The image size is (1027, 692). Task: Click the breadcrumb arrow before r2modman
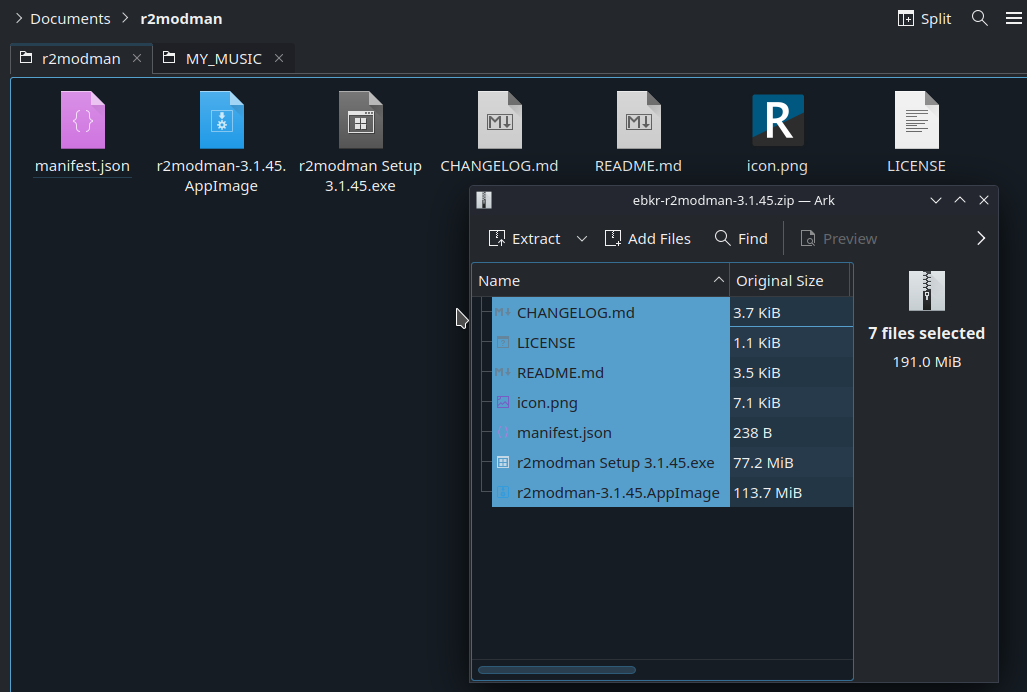tap(125, 18)
